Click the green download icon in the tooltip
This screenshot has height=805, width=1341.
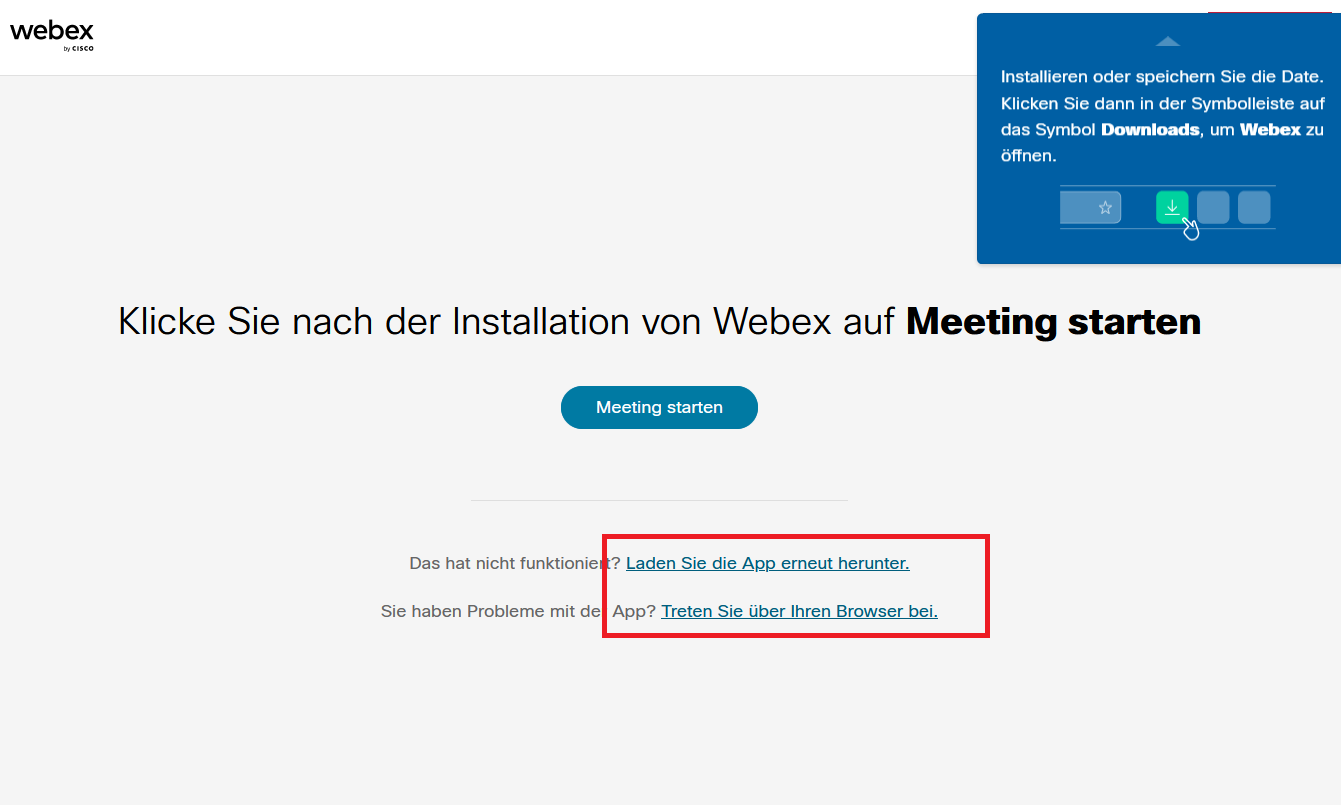pyautogui.click(x=1172, y=207)
